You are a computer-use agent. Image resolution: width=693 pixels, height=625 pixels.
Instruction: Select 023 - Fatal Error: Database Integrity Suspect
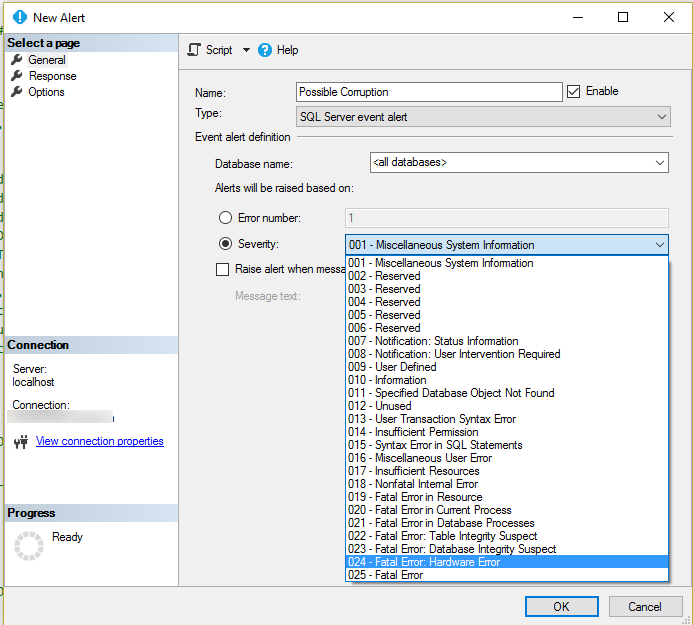pos(506,549)
